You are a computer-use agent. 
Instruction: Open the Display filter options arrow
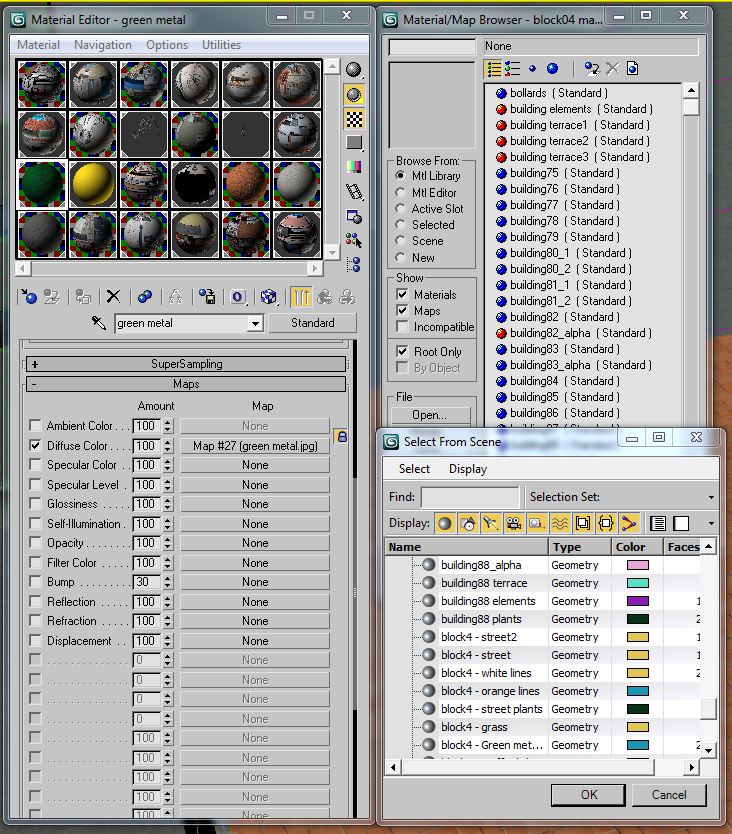(x=711, y=523)
